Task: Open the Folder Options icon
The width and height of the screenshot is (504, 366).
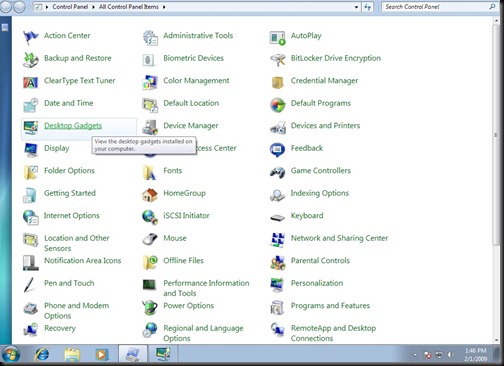Action: 31,172
